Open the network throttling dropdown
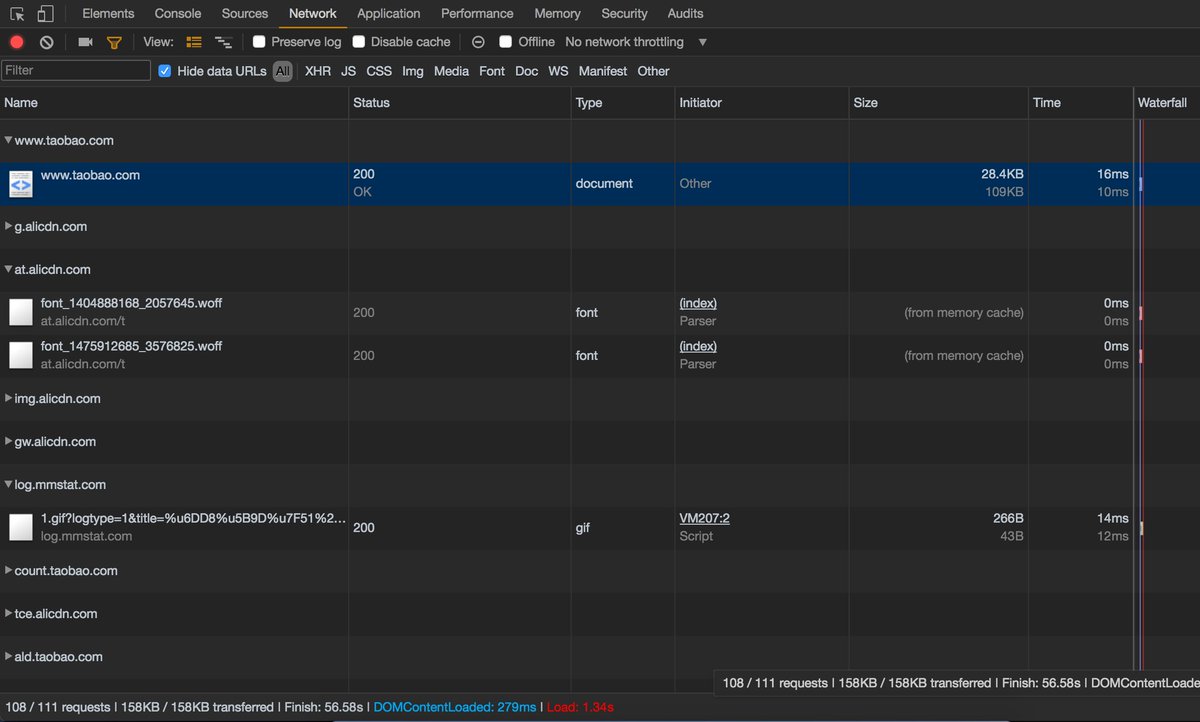Viewport: 1200px width, 722px height. (x=635, y=42)
